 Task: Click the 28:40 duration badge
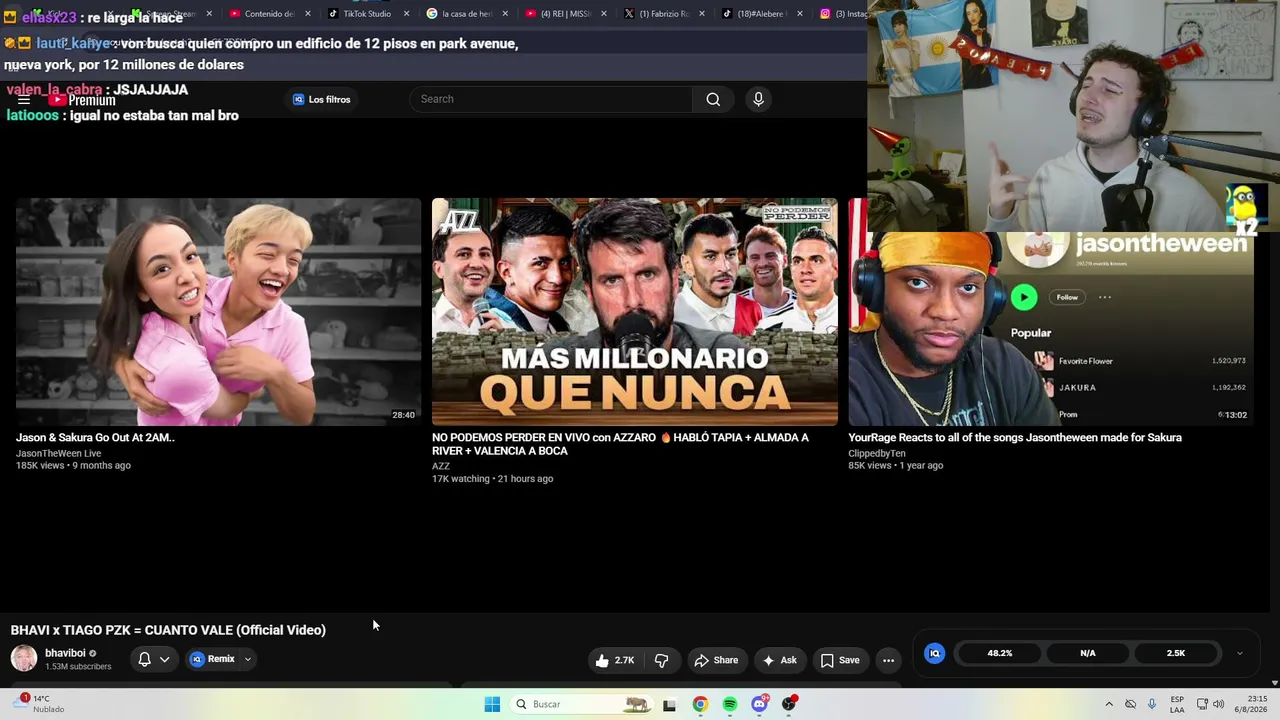tap(403, 415)
